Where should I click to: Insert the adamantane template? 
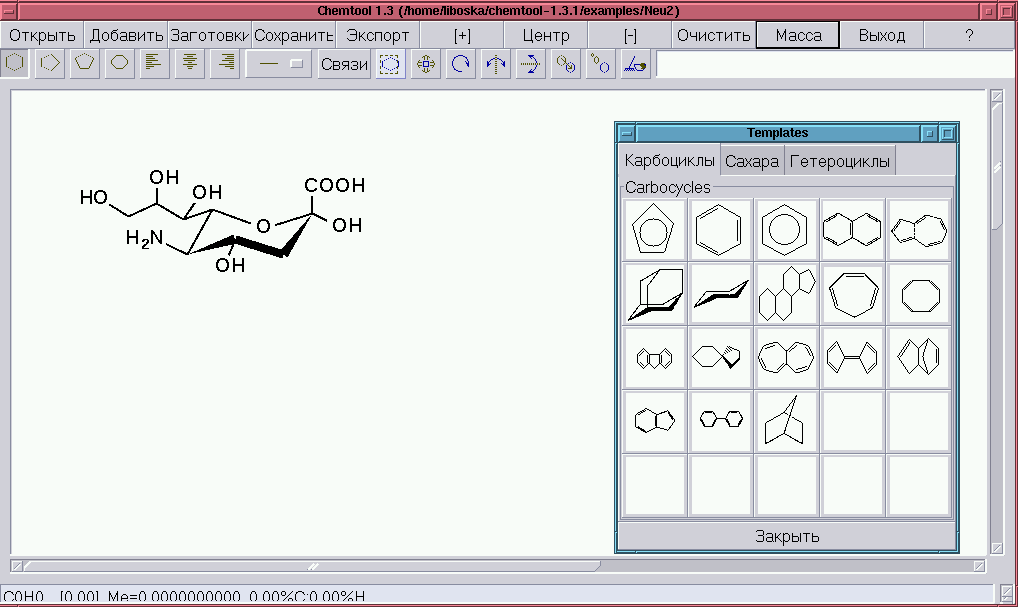click(x=655, y=294)
